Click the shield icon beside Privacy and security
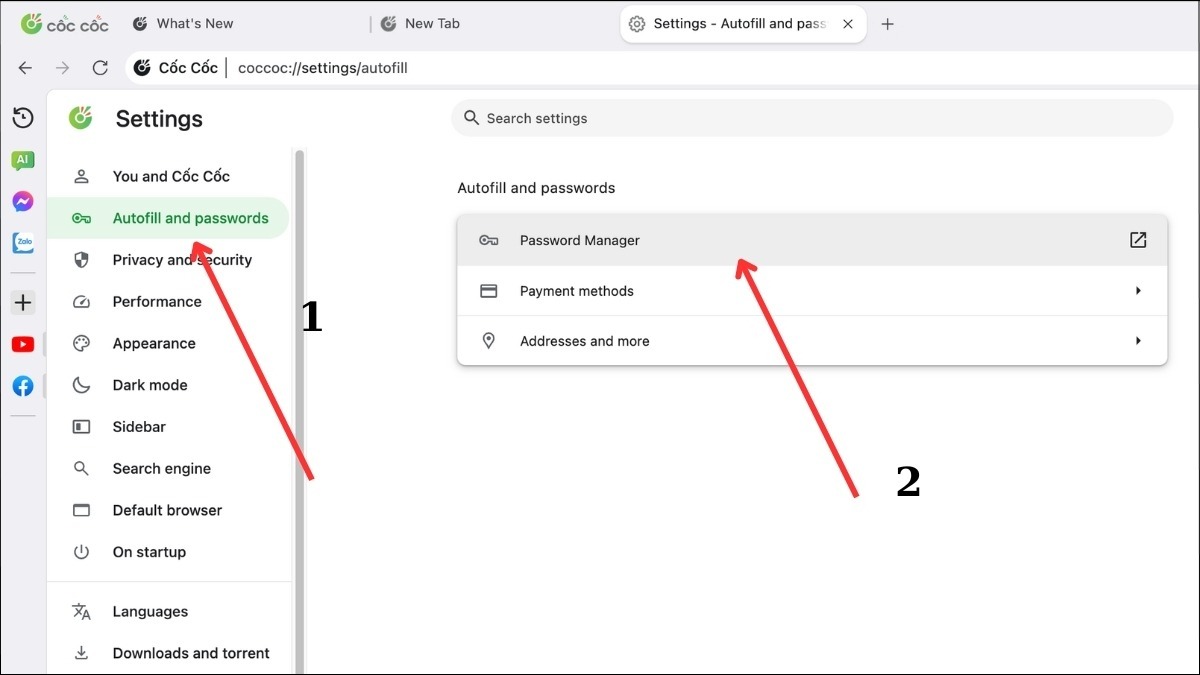Viewport: 1200px width, 675px height. point(82,260)
